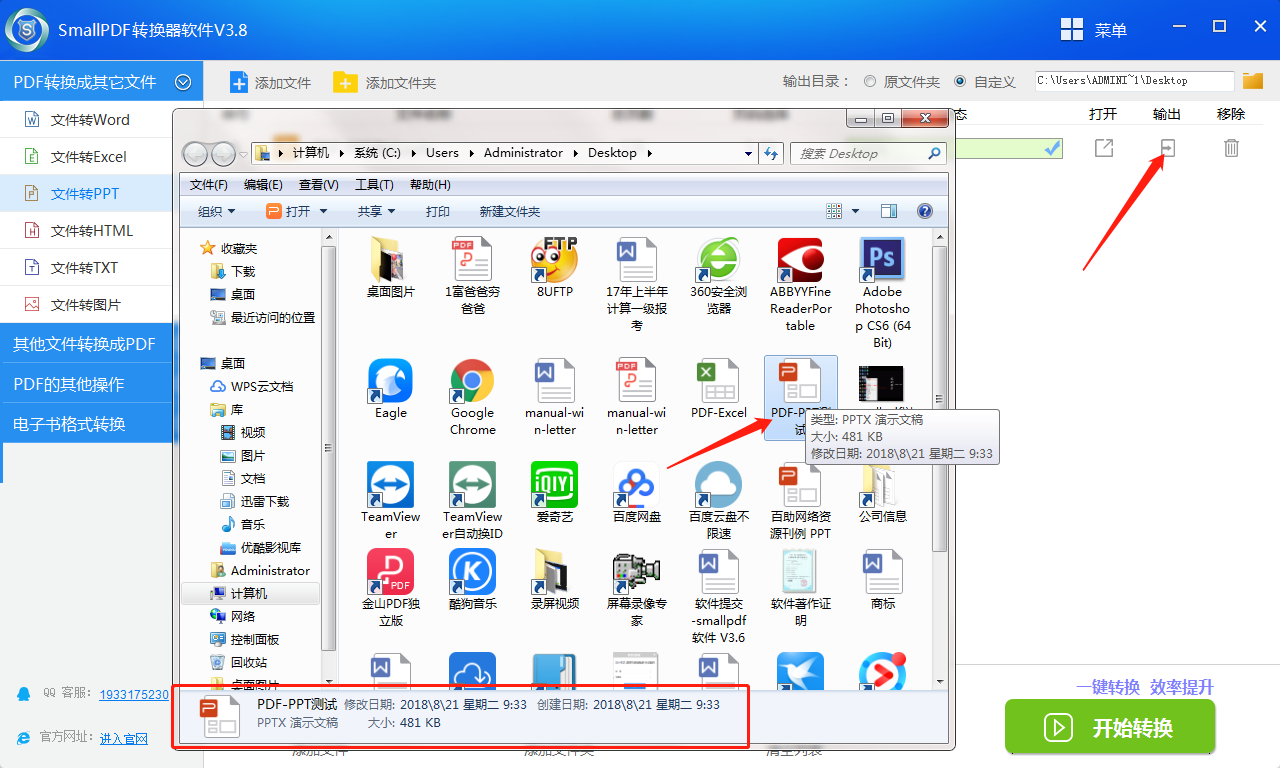The width and height of the screenshot is (1280, 768).
Task: Select the 酷狗音乐 shortcut icon
Action: click(473, 571)
